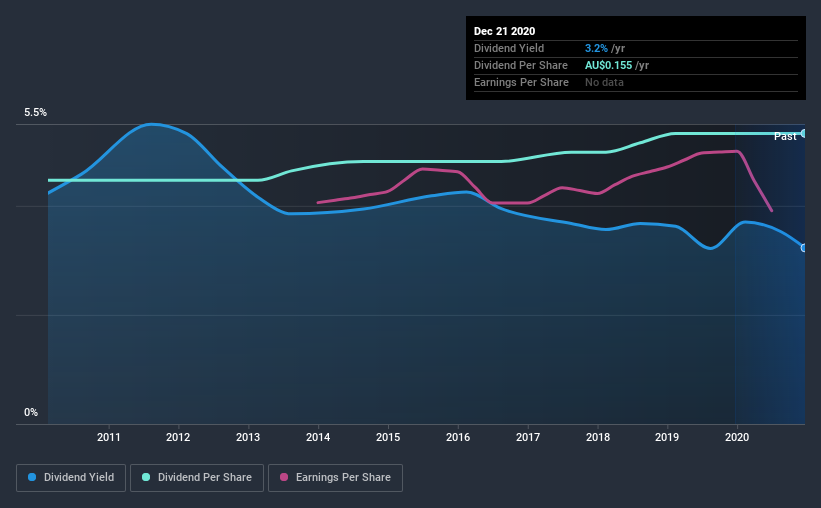Toggle the Dividend Per Share legend button
Viewport: 821px width, 508px height.
coord(197,478)
